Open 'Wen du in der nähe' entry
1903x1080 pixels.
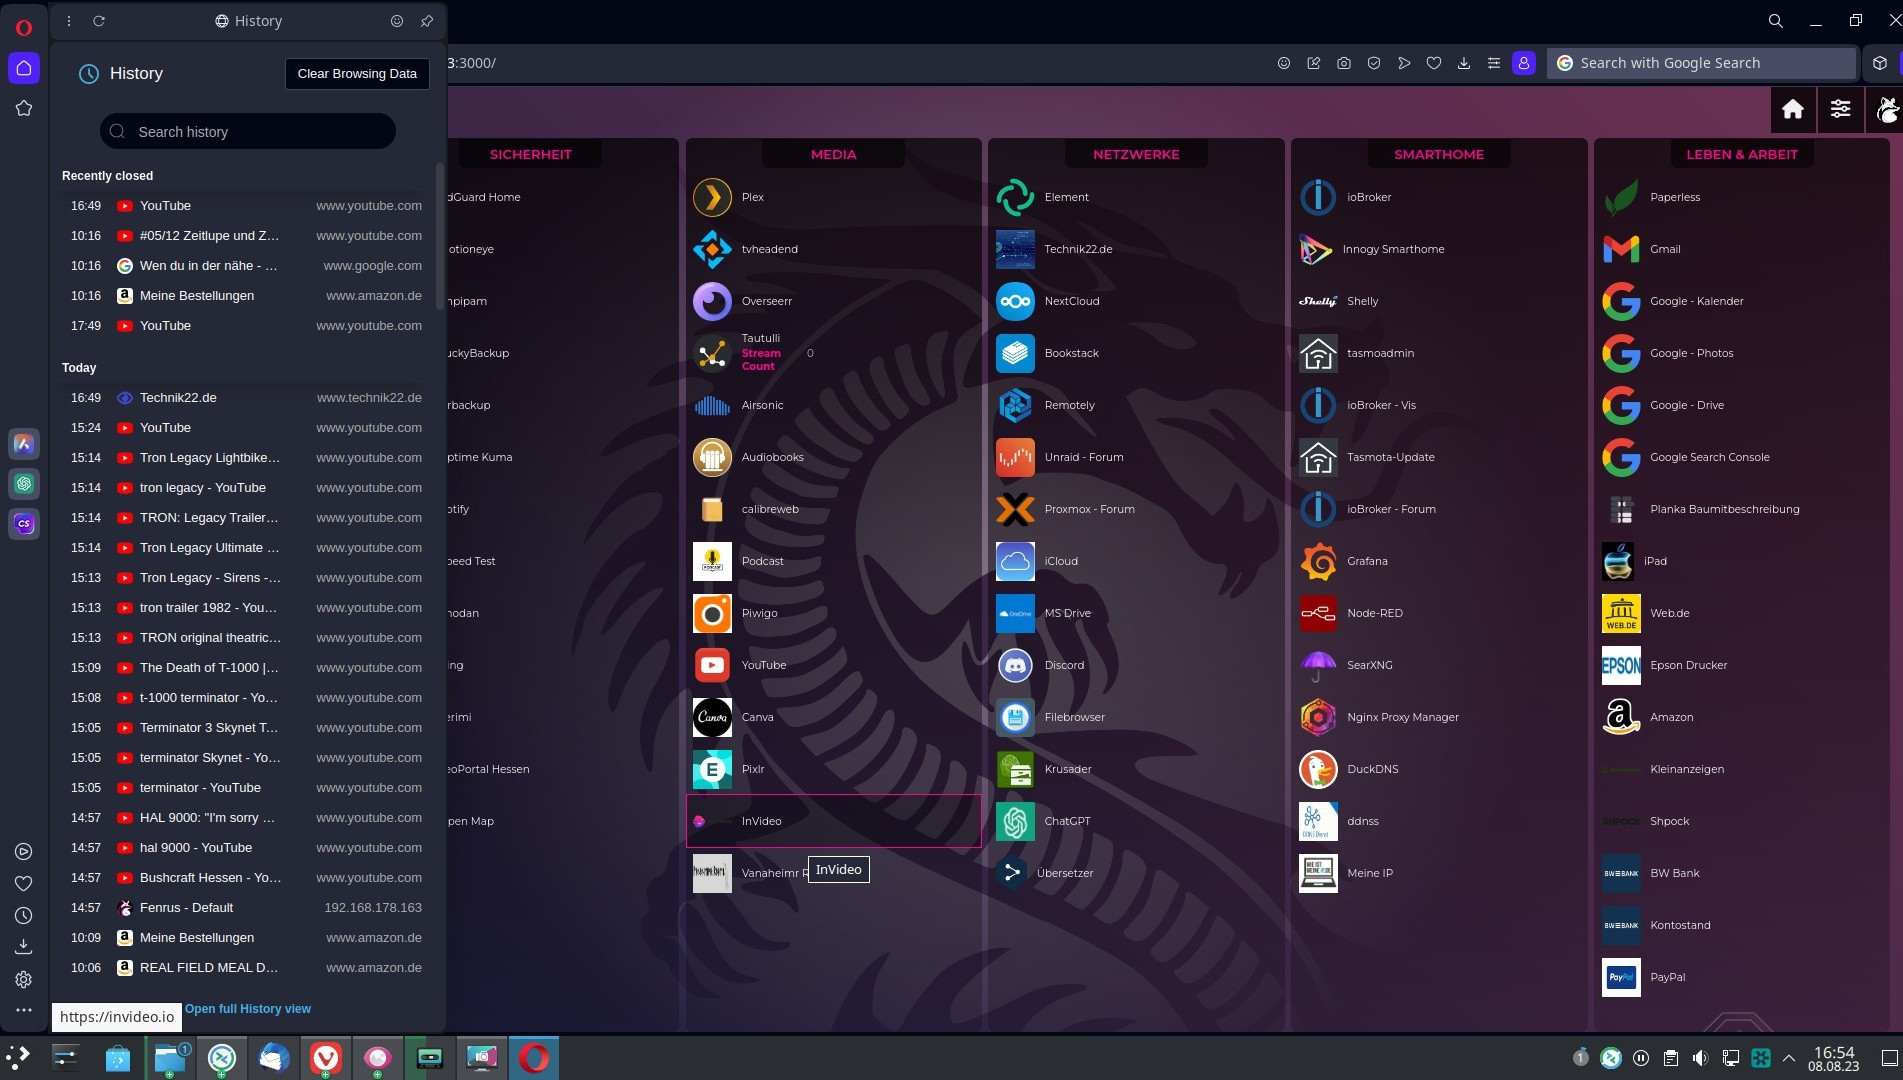tap(242, 265)
